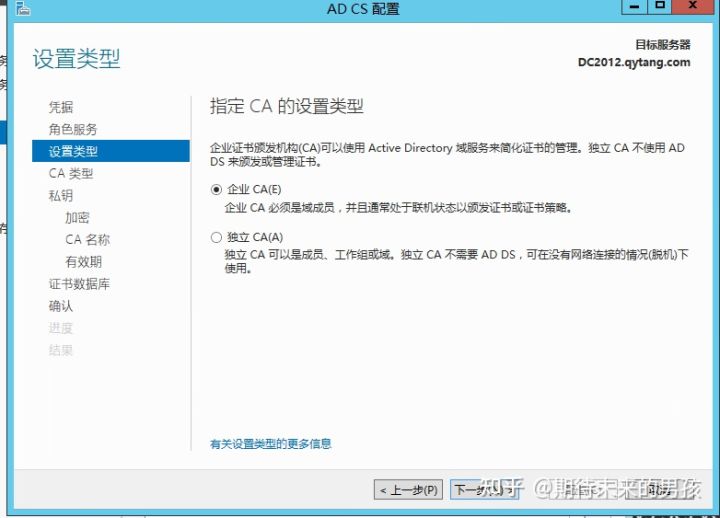
Task: Go to the 确认 step
Action: [x=61, y=306]
